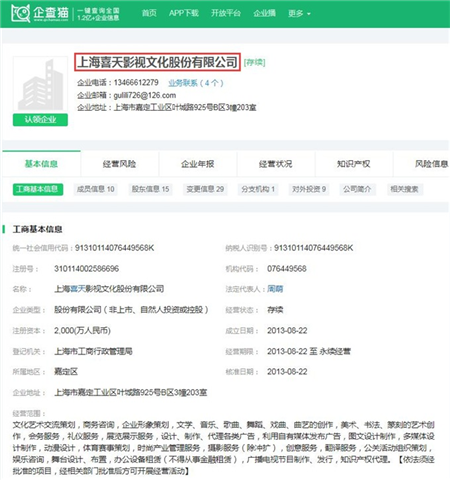The image size is (450, 480).
Task: Expand the 更多 dropdown menu
Action: tap(299, 13)
